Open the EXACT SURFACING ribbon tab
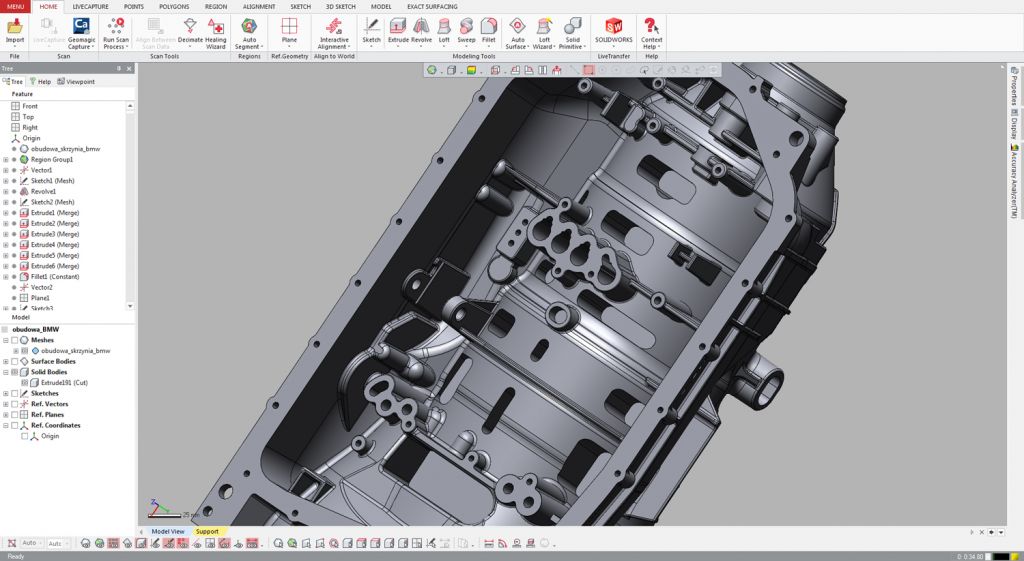 point(433,6)
